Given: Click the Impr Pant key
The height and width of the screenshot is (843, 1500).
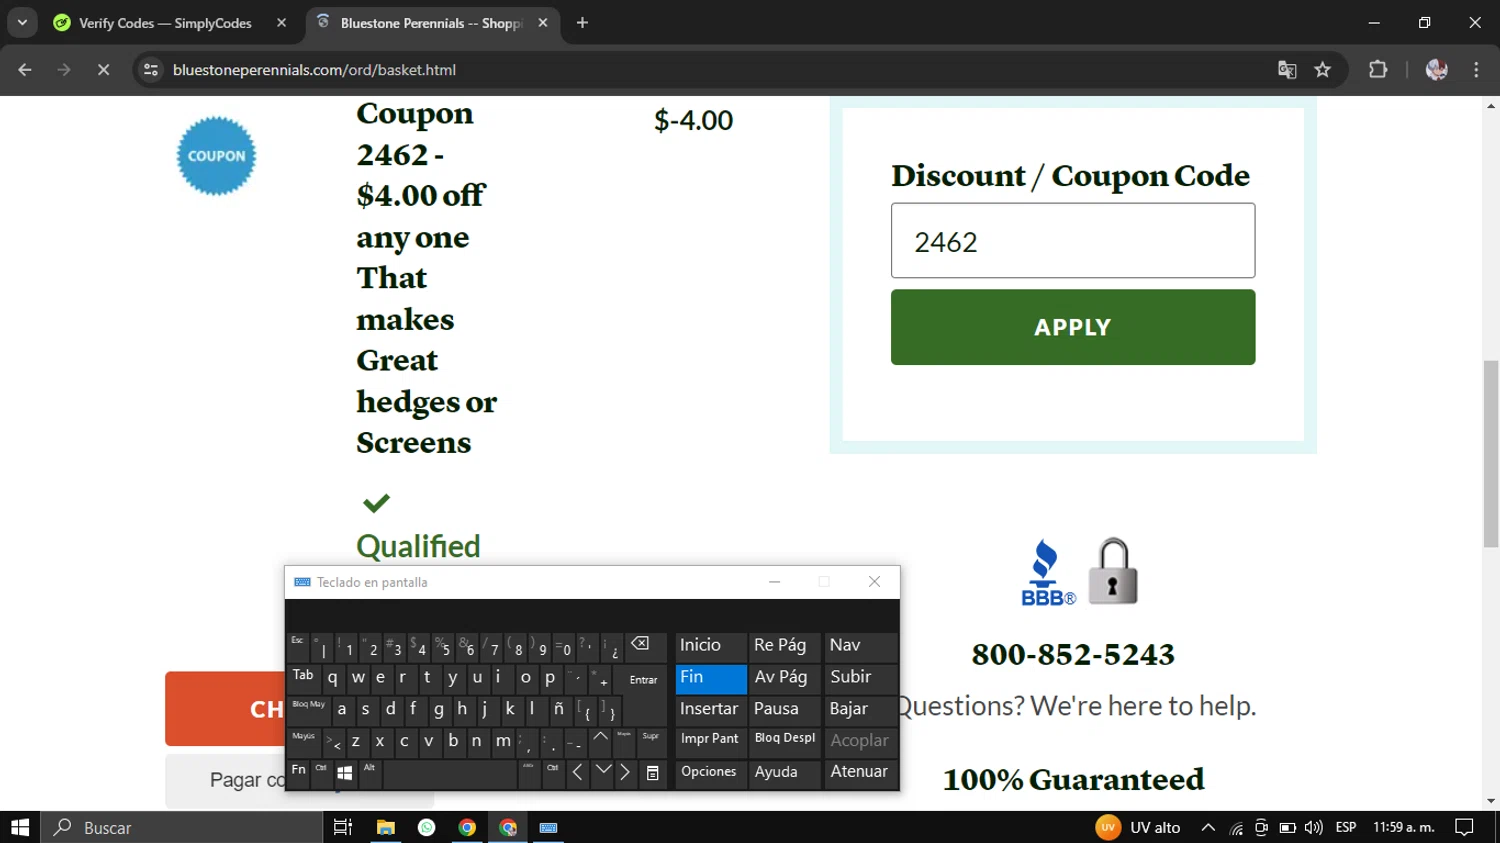Looking at the screenshot, I should point(710,740).
